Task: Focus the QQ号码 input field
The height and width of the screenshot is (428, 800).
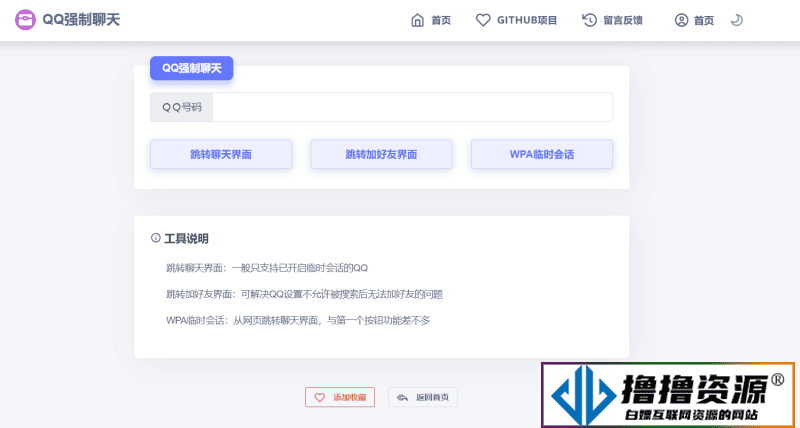Action: pyautogui.click(x=412, y=107)
